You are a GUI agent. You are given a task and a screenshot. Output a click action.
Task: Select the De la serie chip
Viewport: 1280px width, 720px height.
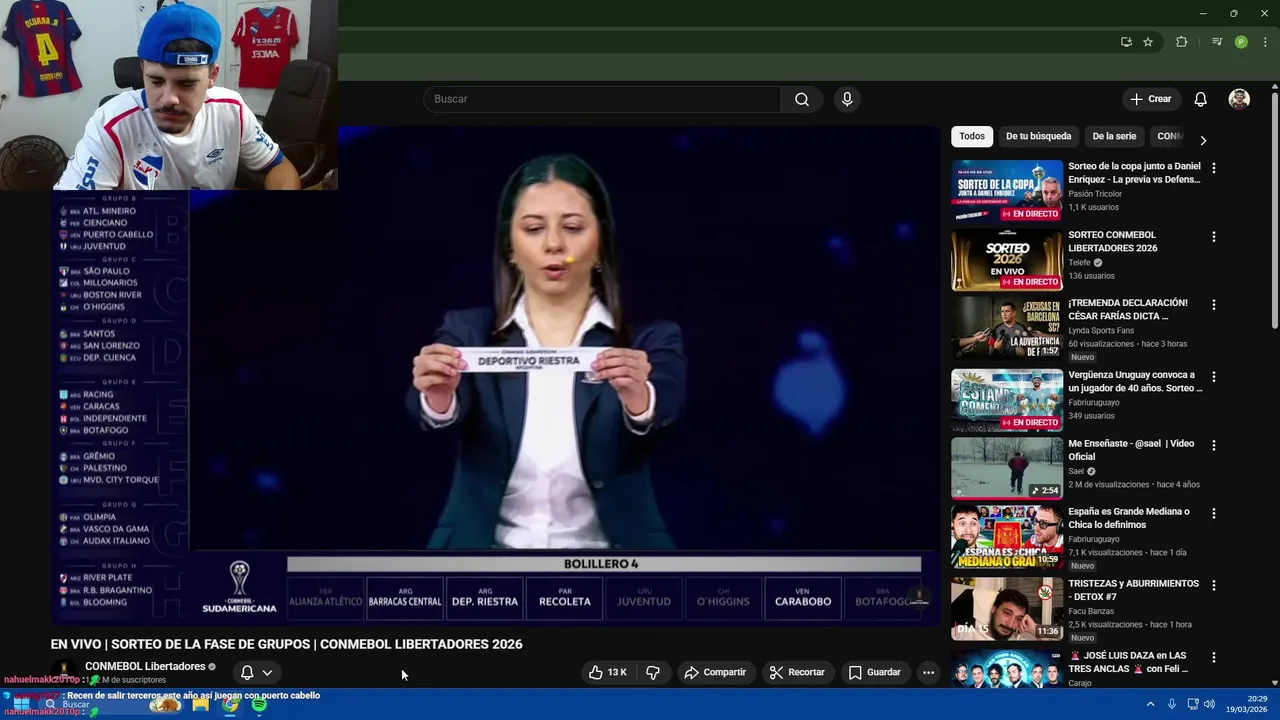point(1114,136)
